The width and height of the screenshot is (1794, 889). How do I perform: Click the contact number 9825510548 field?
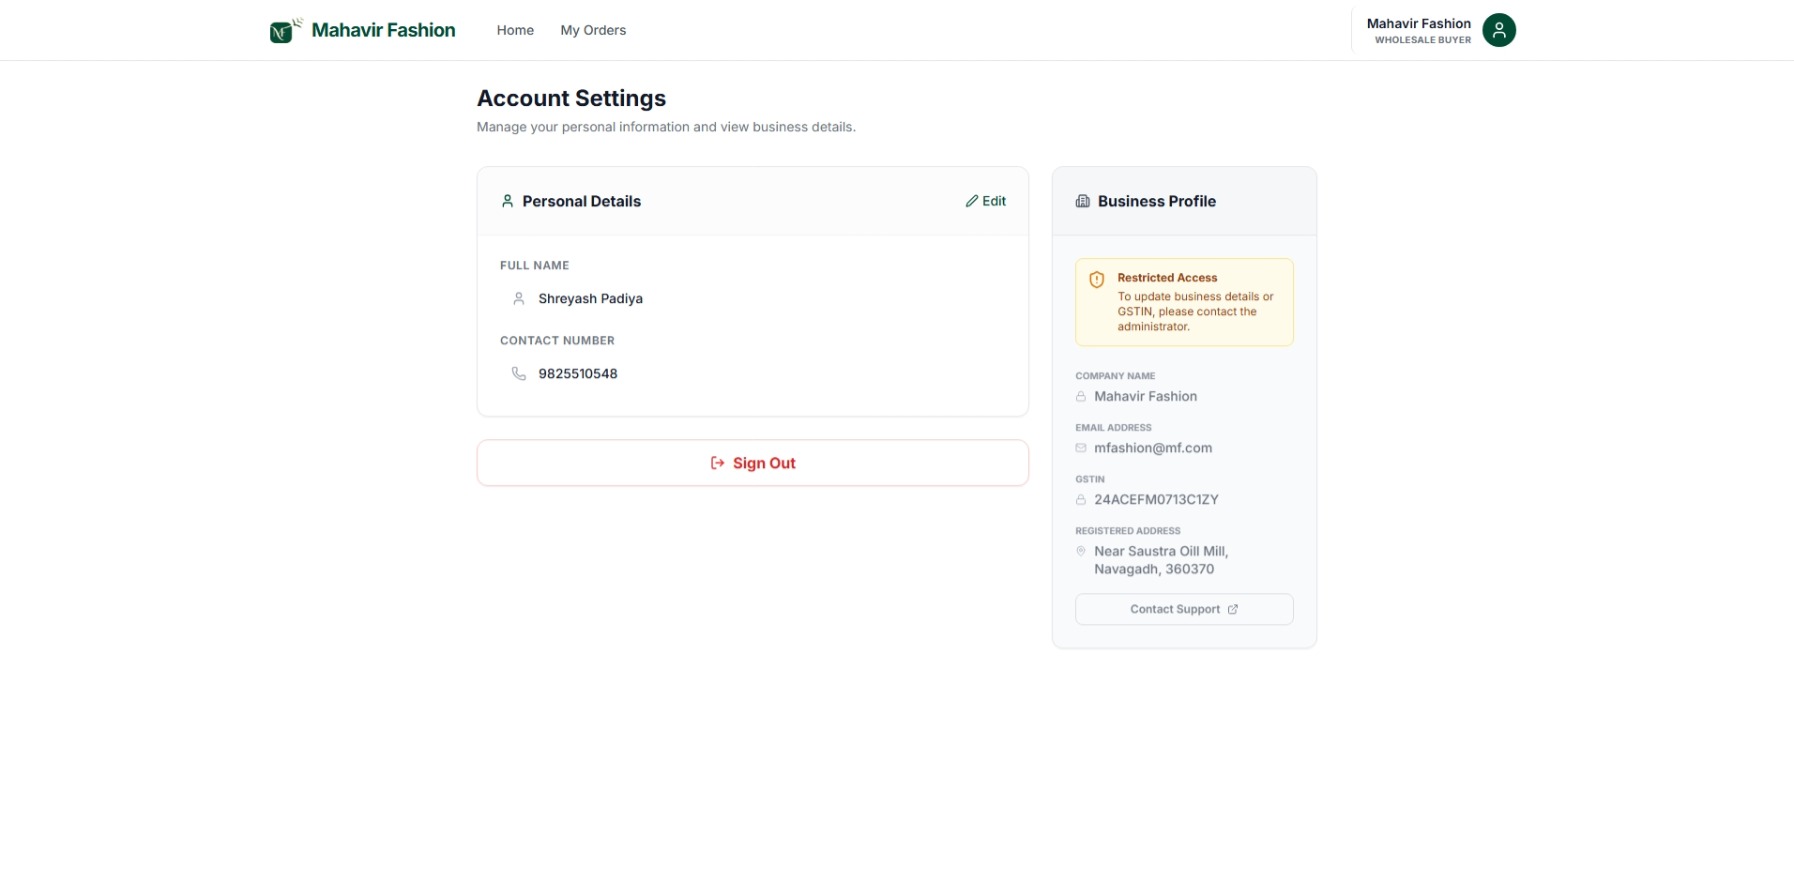(578, 374)
